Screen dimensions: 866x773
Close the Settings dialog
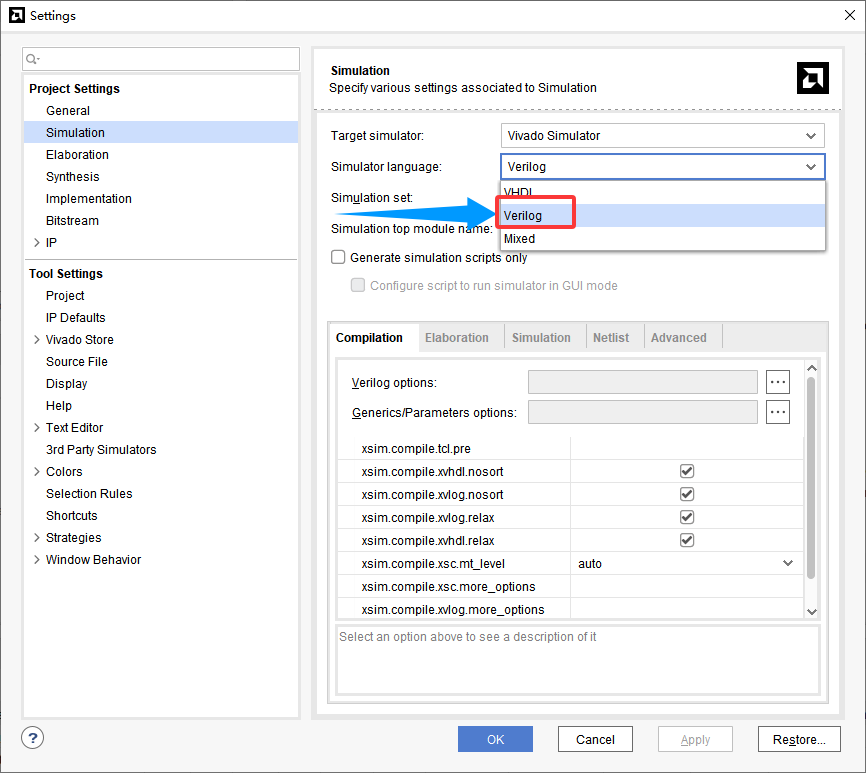coord(849,15)
